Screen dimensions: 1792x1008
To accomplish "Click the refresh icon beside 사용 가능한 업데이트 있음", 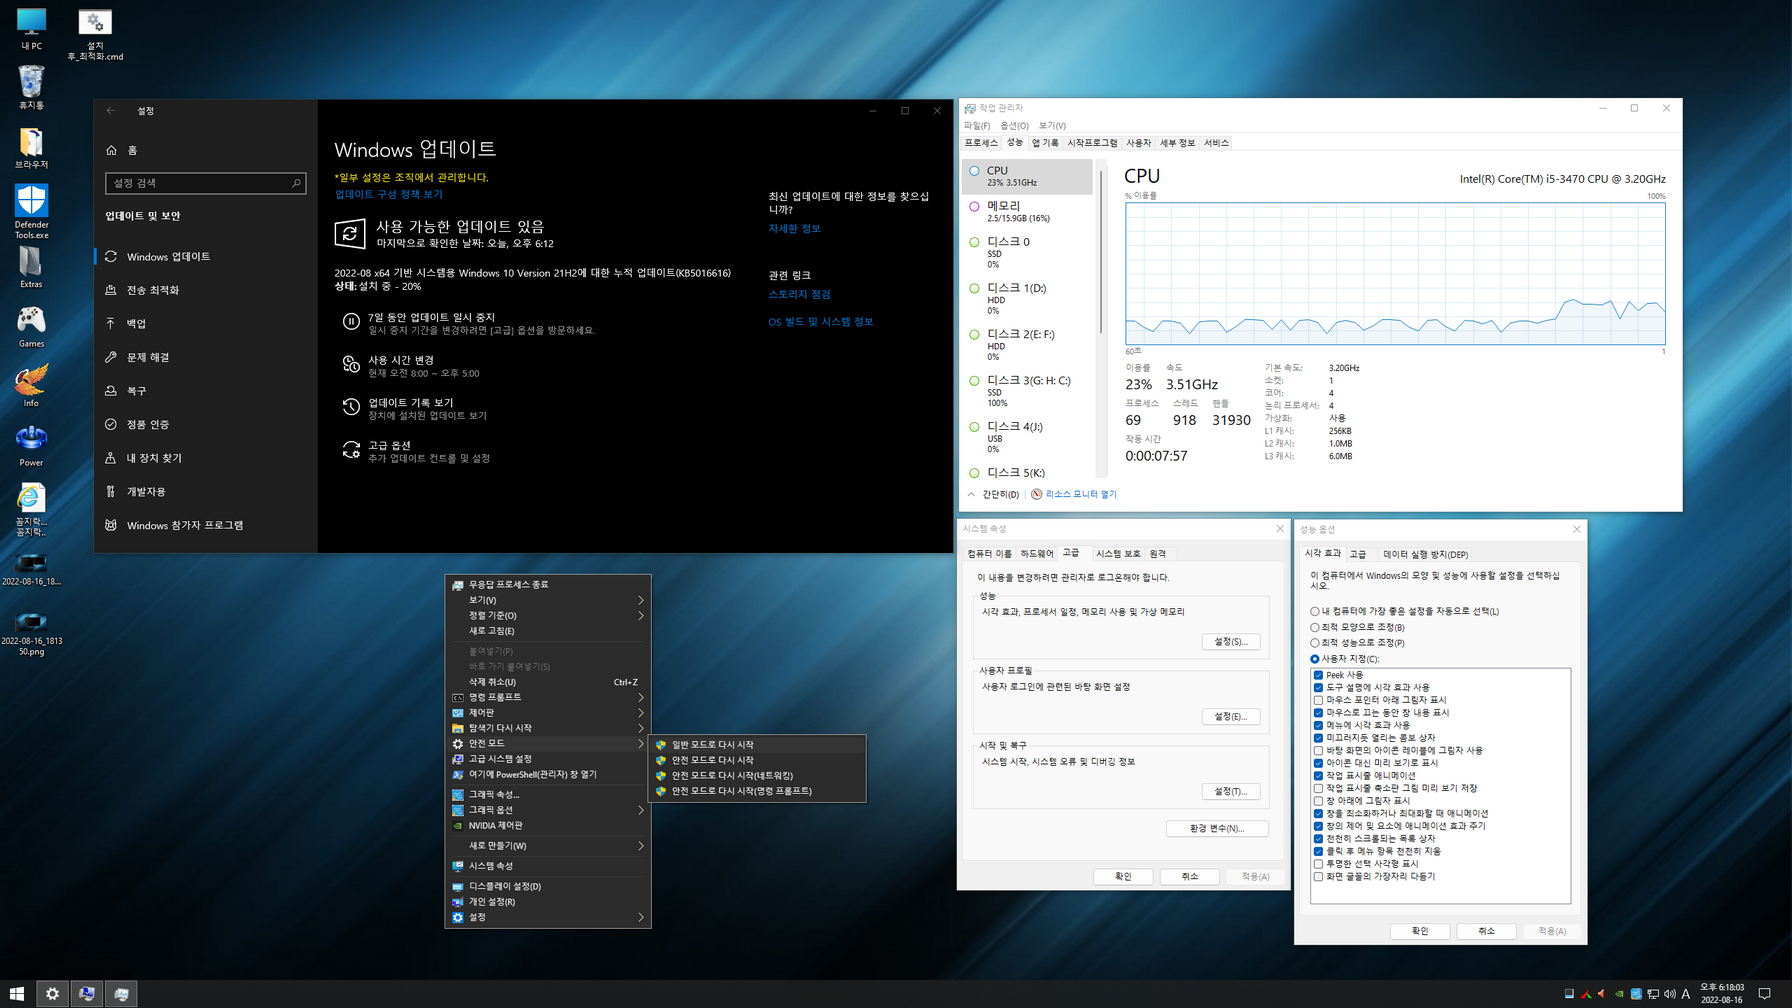I will 349,234.
